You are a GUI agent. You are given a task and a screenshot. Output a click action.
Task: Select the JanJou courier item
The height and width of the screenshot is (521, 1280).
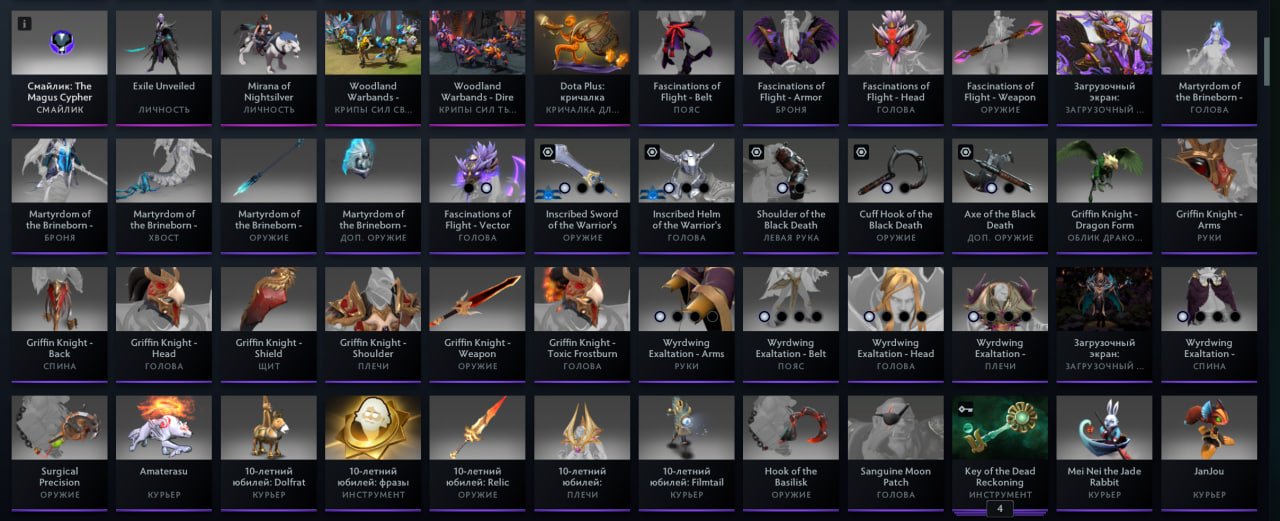pyautogui.click(x=1209, y=452)
